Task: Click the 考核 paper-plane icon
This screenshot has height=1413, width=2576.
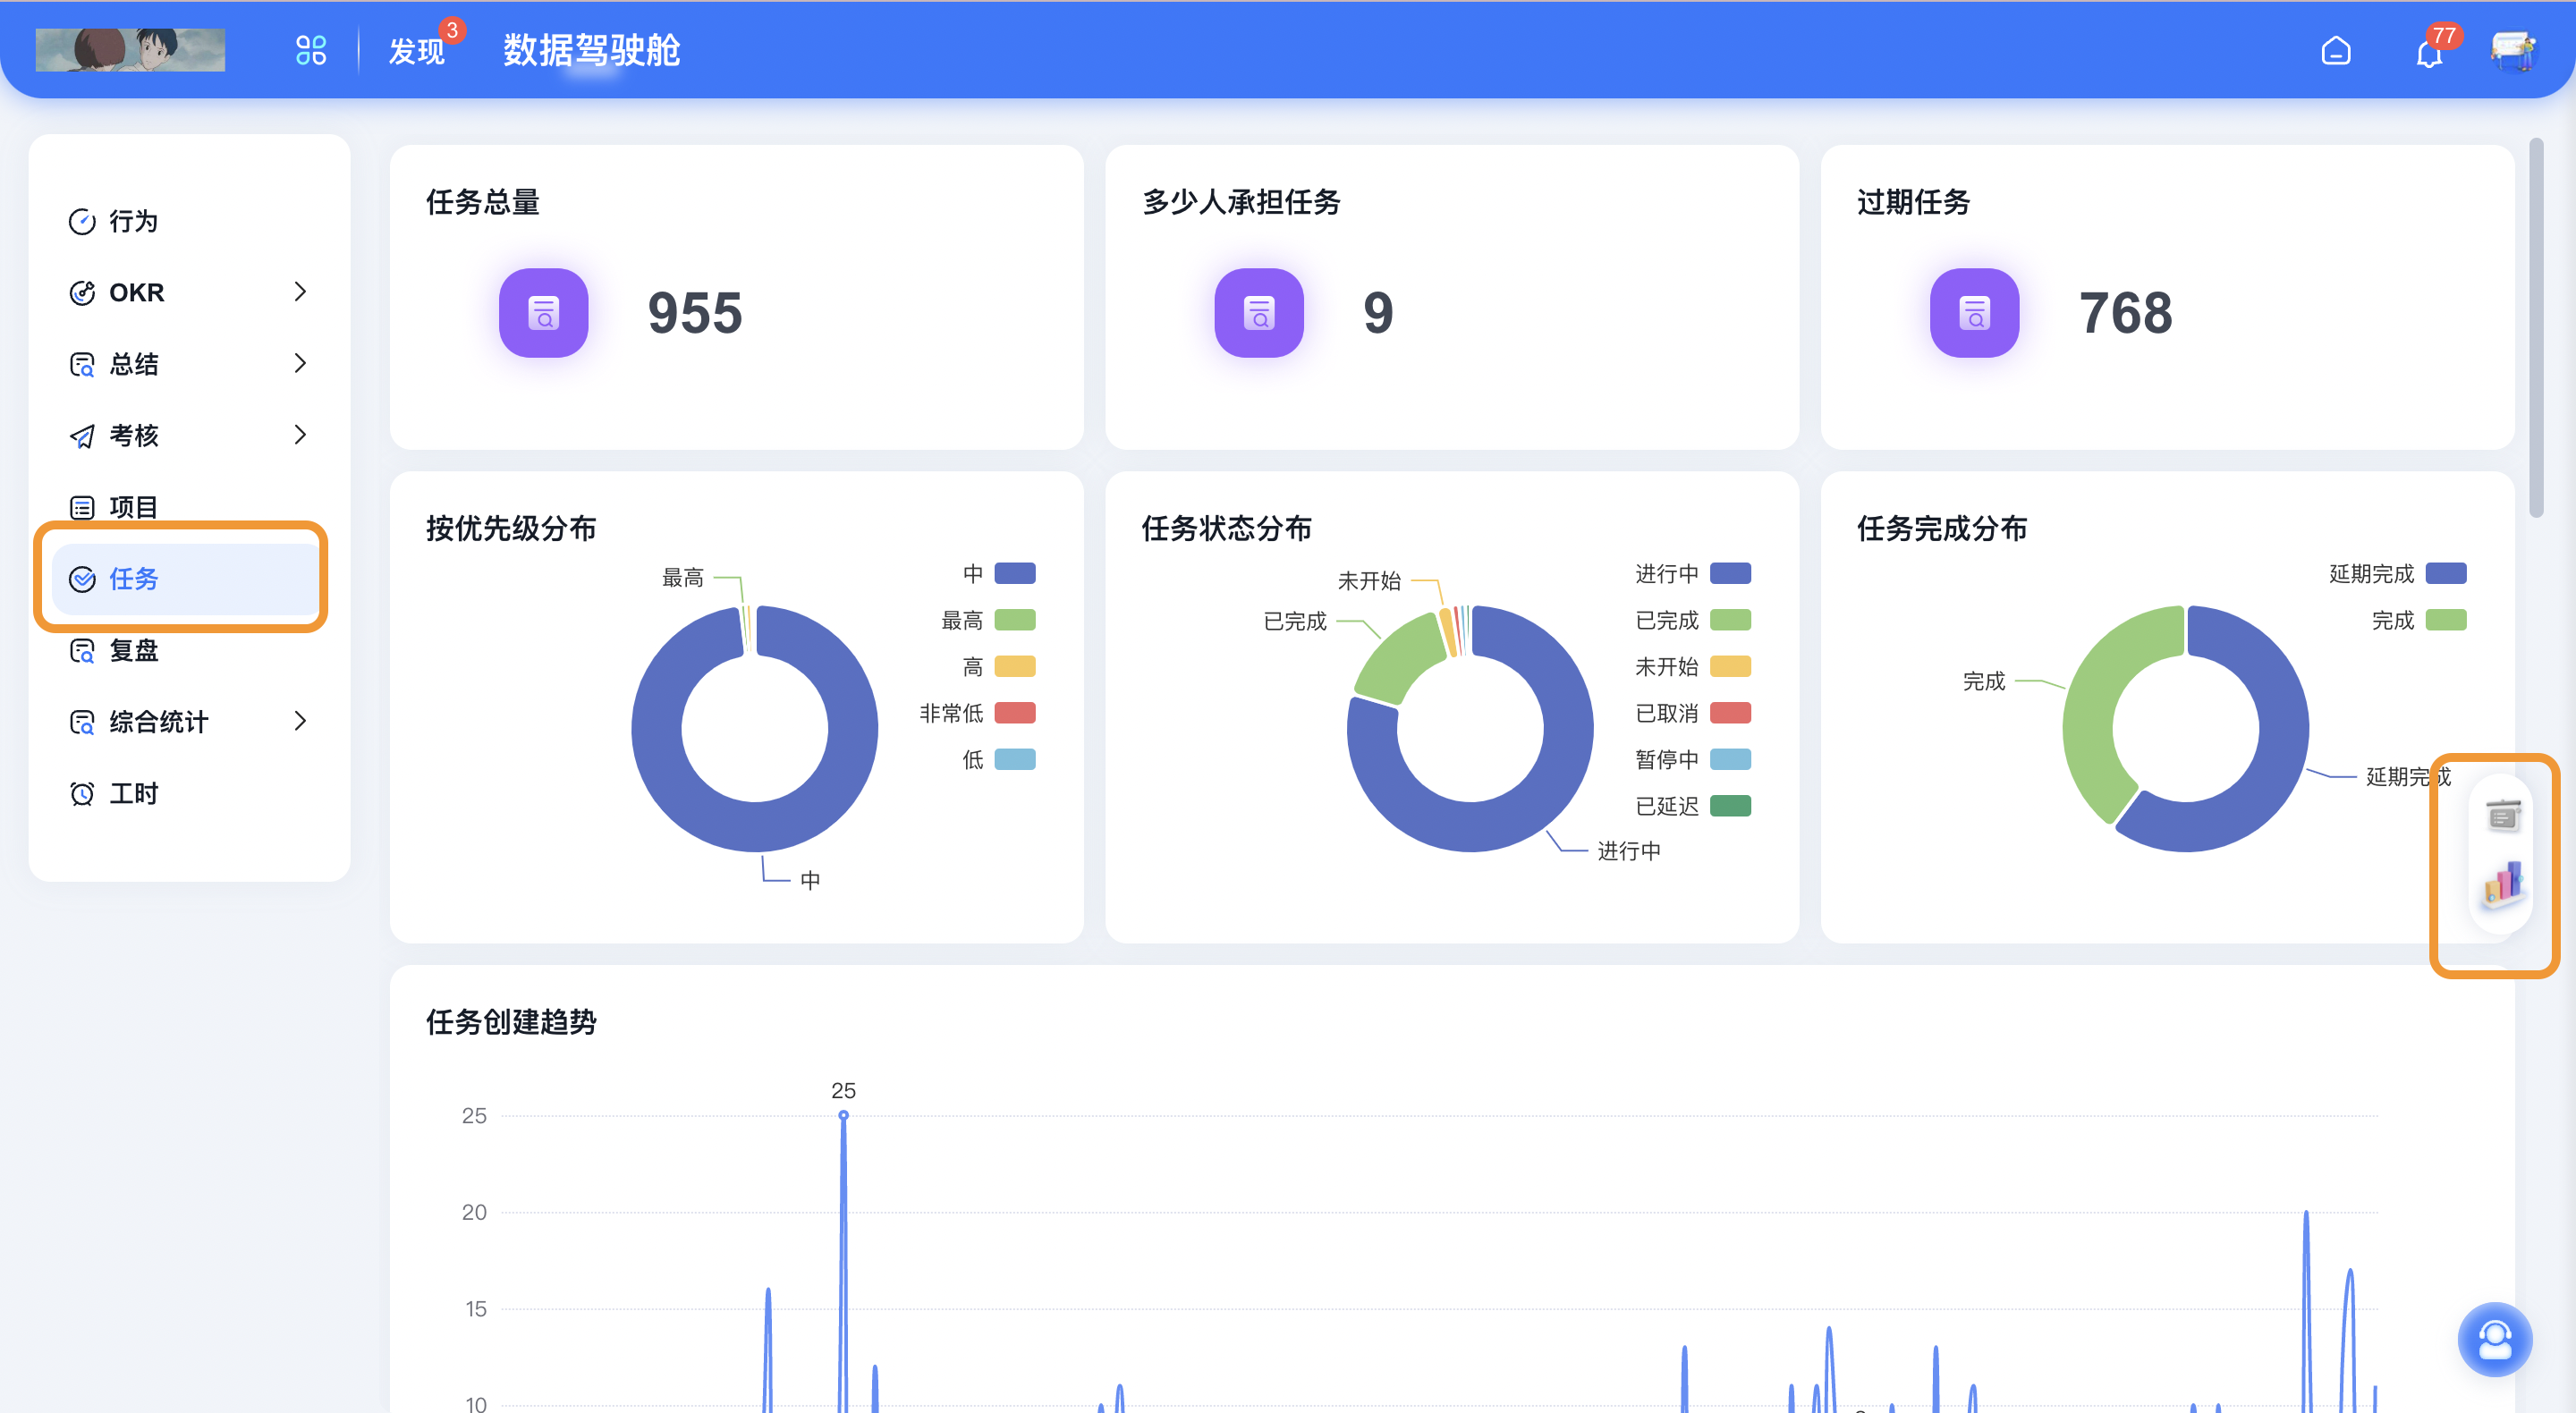Action: coord(82,435)
